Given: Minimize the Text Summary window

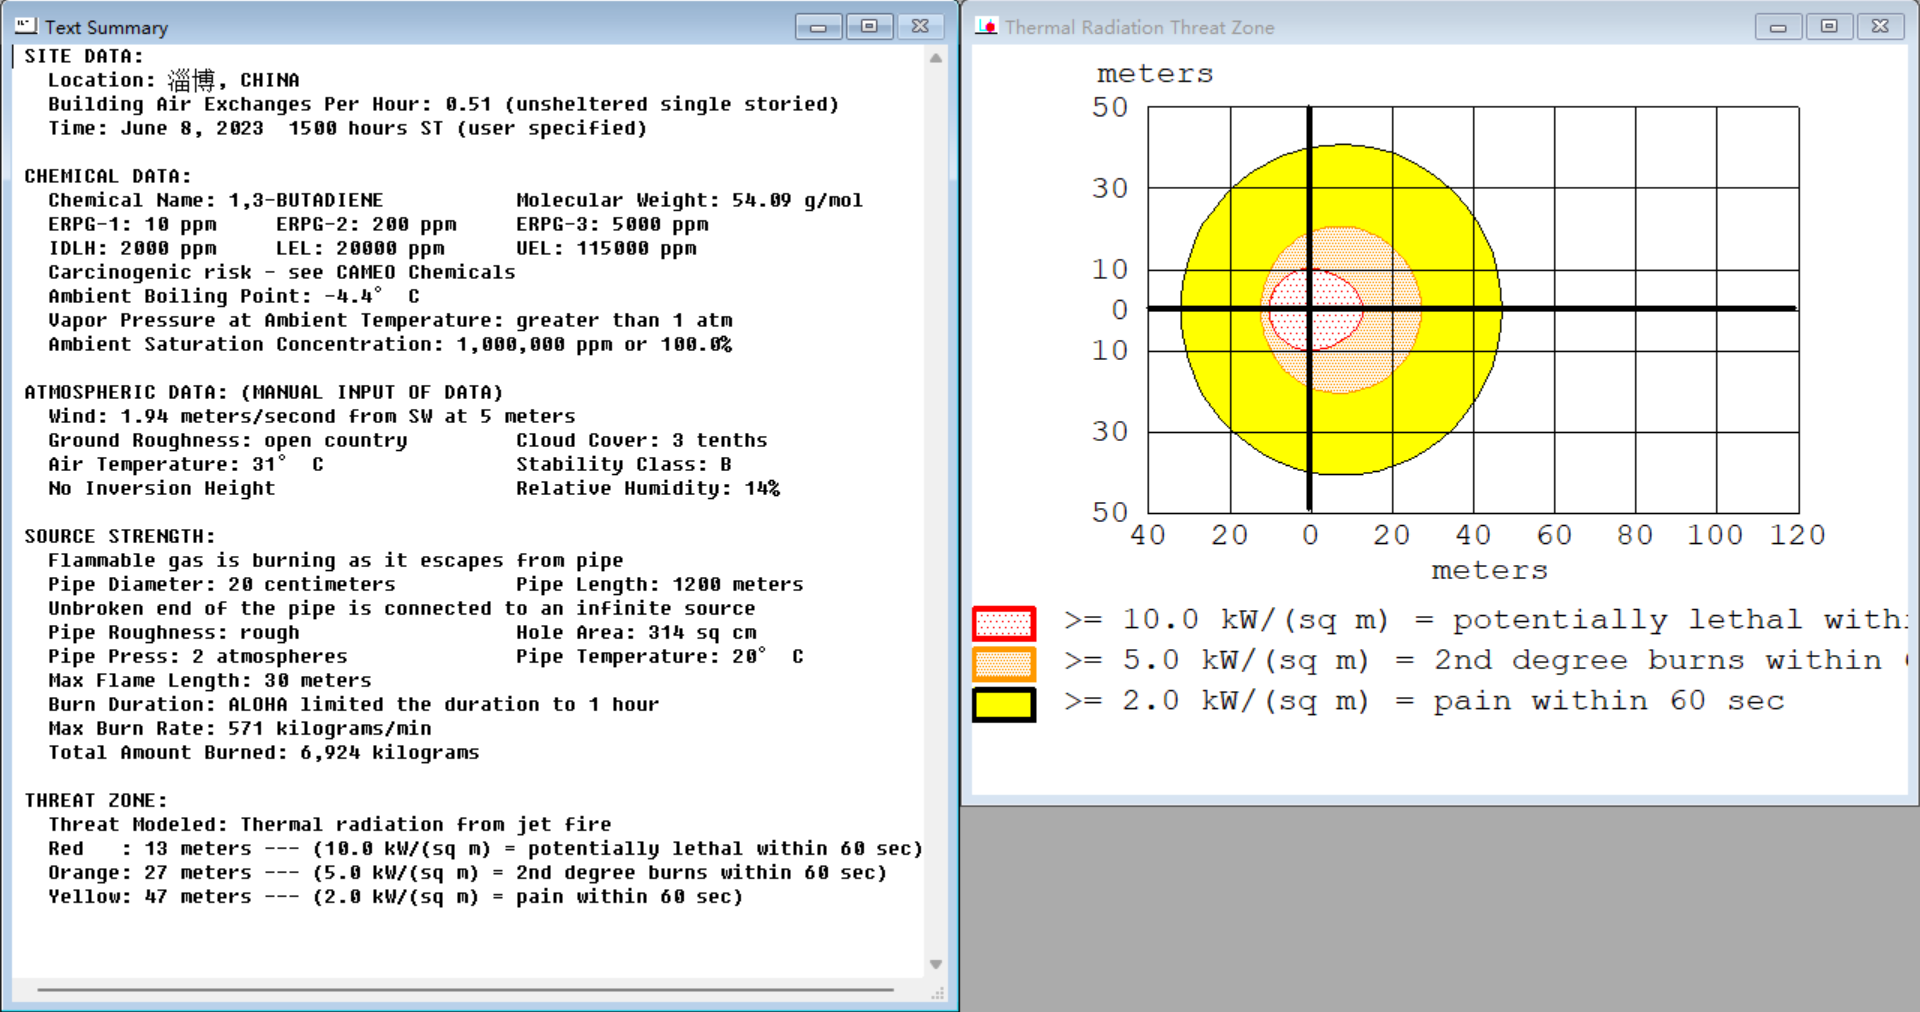Looking at the screenshot, I should tap(819, 26).
